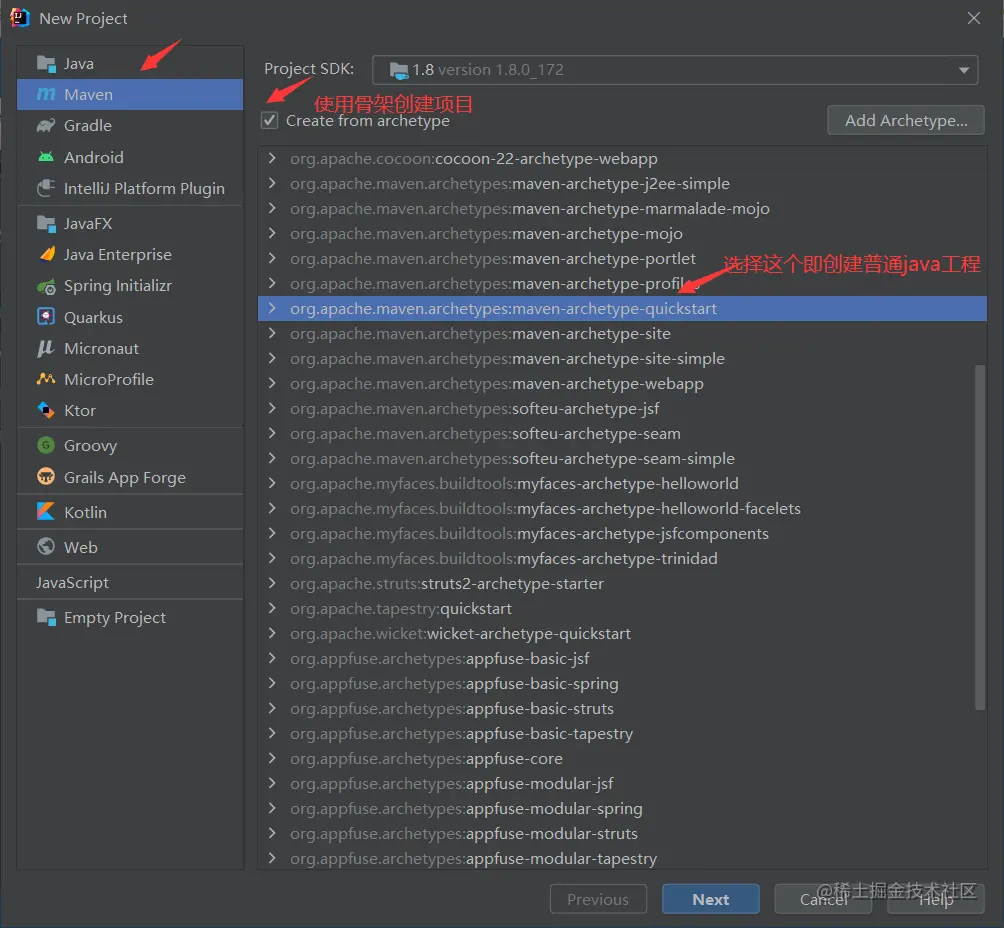
Task: Toggle Create from archetype checkbox
Action: (x=270, y=120)
